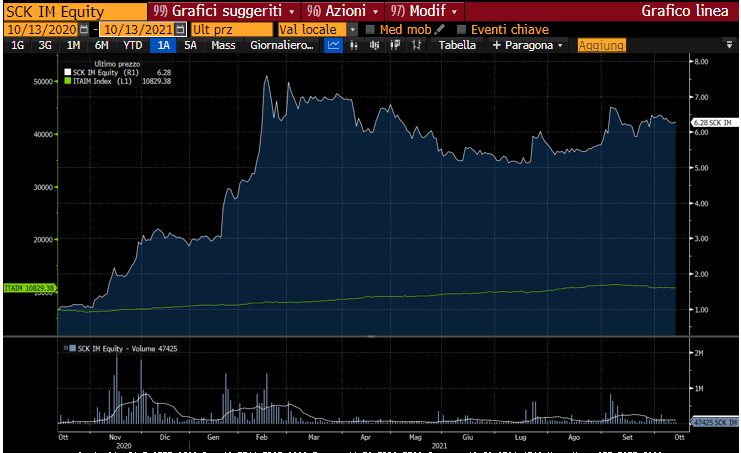
Task: Click the Feb label on time axis
Action: point(261,437)
